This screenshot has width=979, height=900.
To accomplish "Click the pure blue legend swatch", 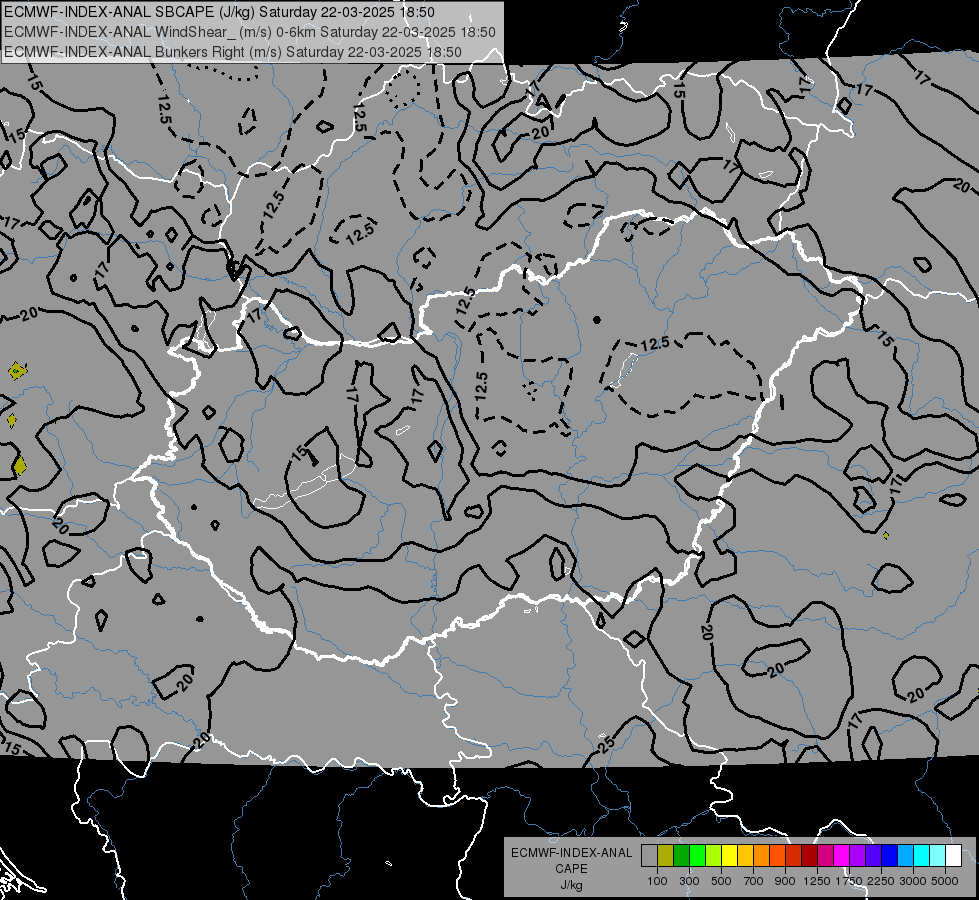I will [890, 856].
